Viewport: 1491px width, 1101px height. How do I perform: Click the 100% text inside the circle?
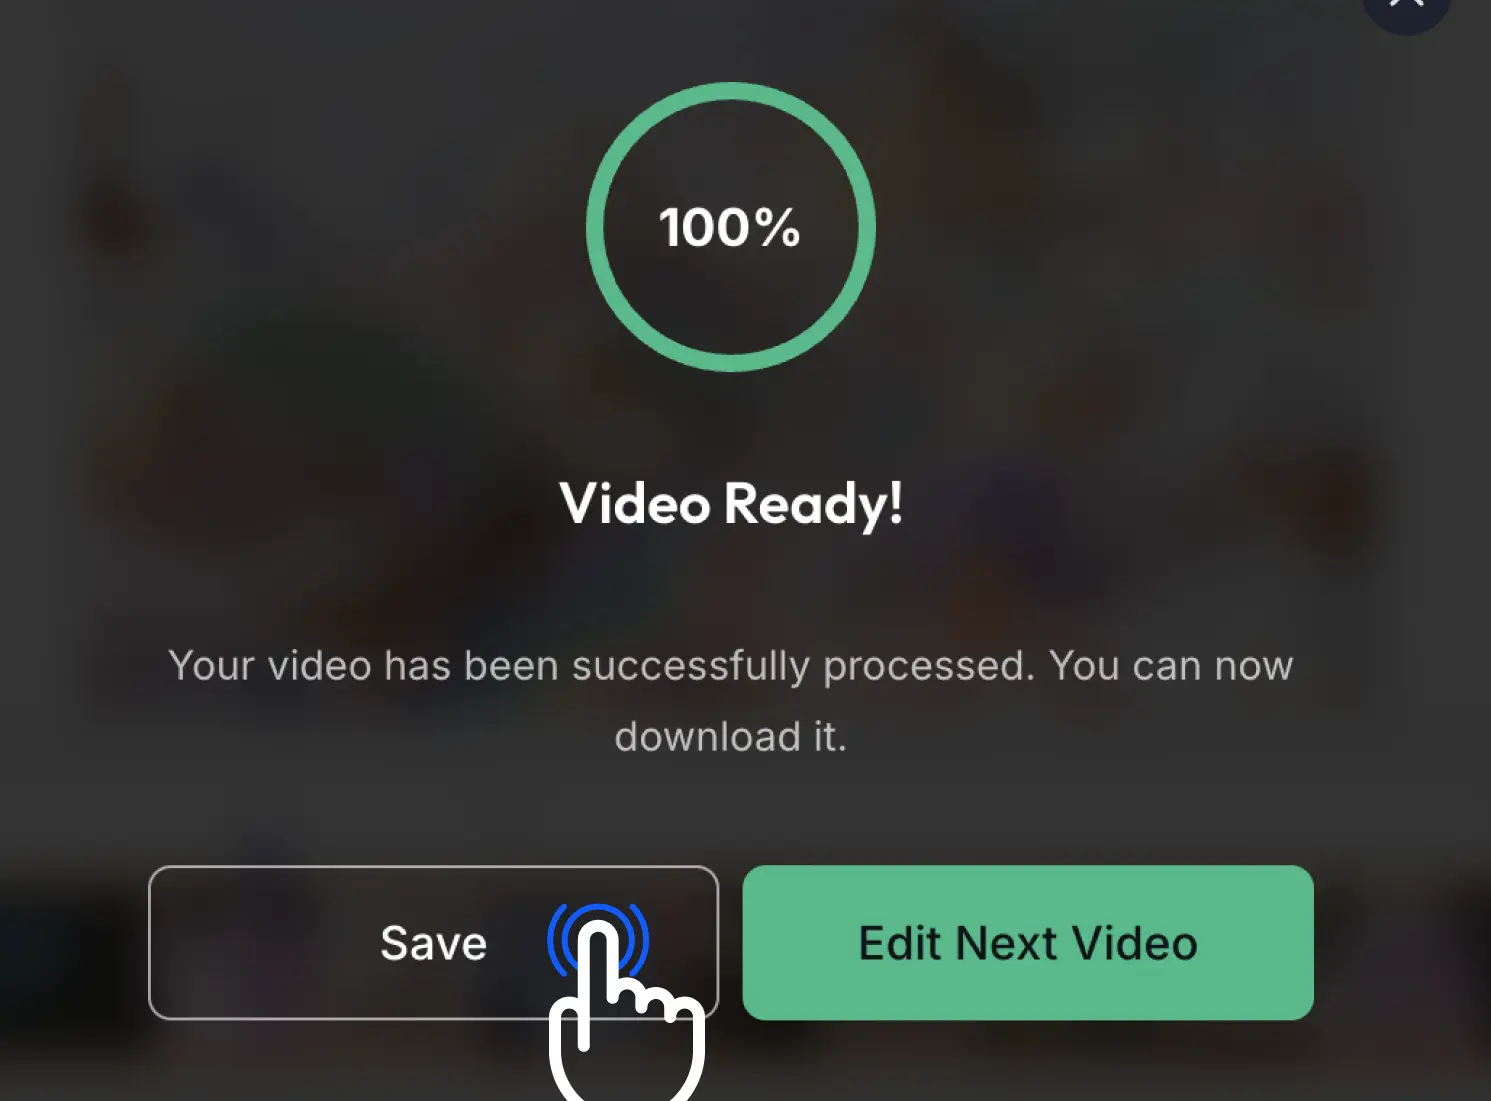point(729,228)
